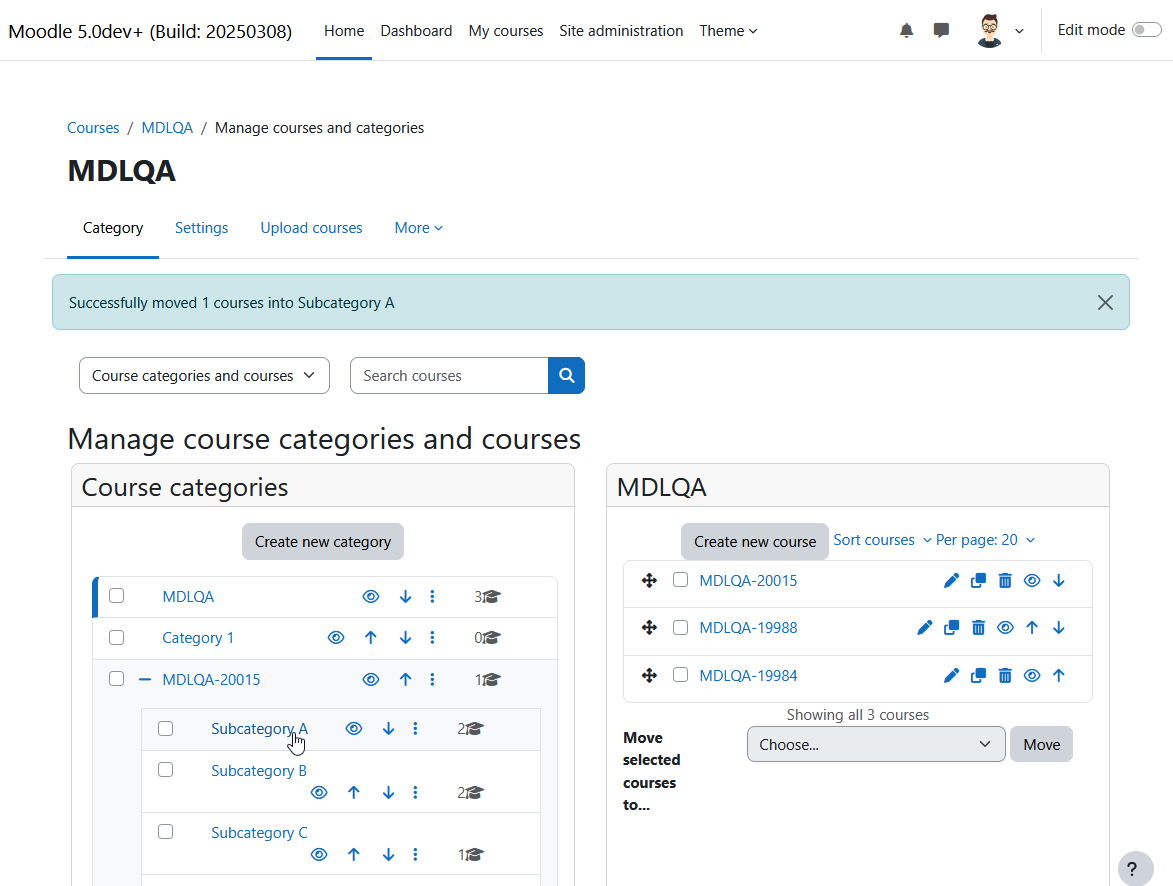This screenshot has width=1173, height=886.
Task: Move course MDLQA-19988 up
Action: pos(1032,628)
